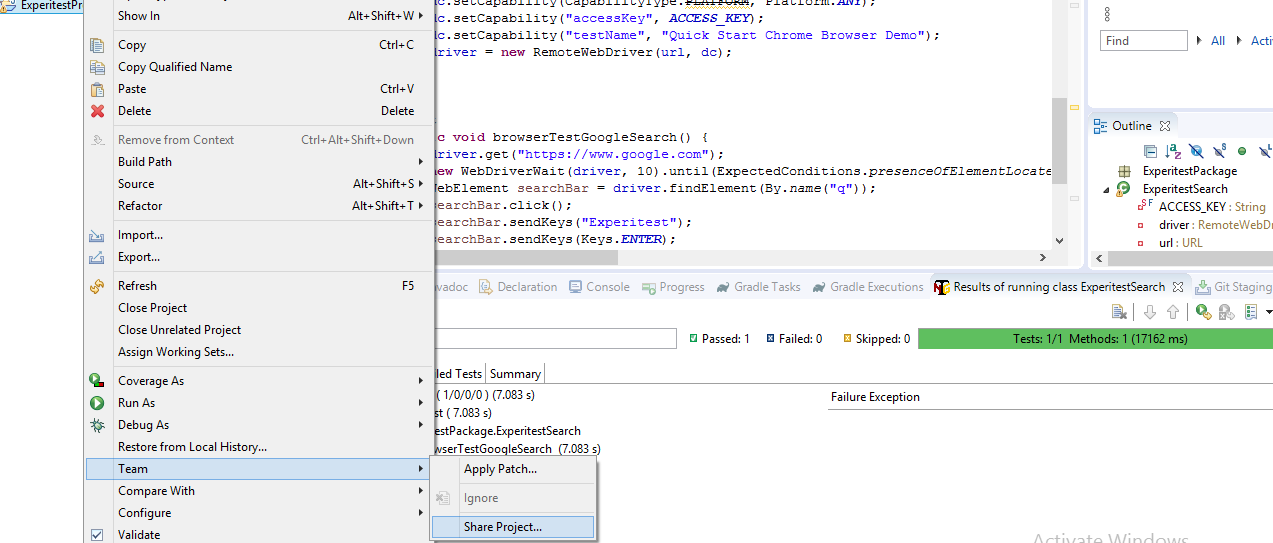Click the Copy Qualified Name icon
Viewport: 1273px width, 543px height.
pos(97,67)
